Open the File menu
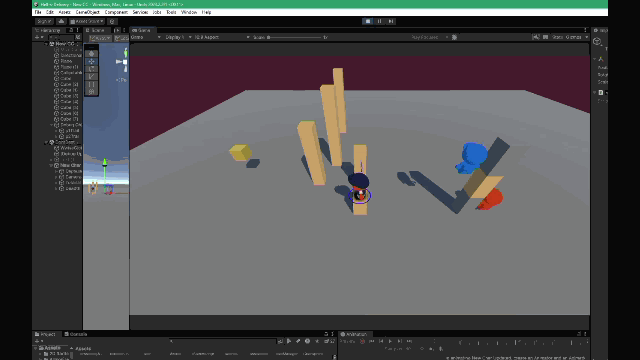This screenshot has width=640, height=360. (x=38, y=12)
